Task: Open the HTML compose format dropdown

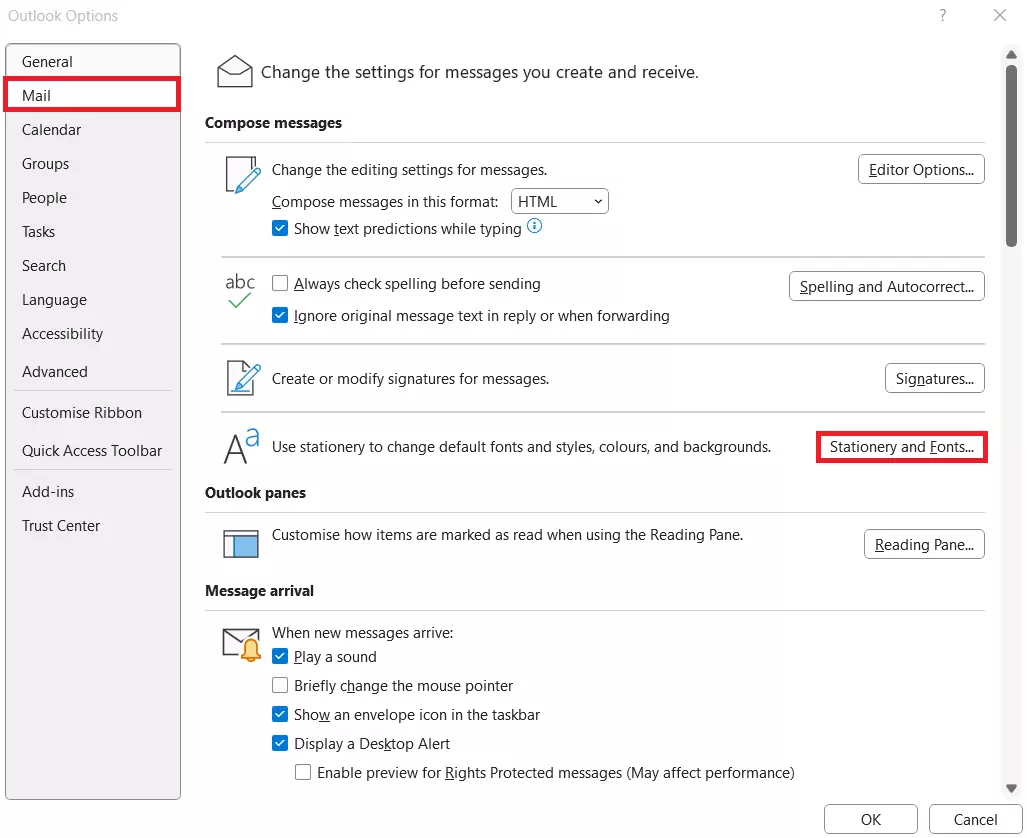Action: [x=559, y=201]
